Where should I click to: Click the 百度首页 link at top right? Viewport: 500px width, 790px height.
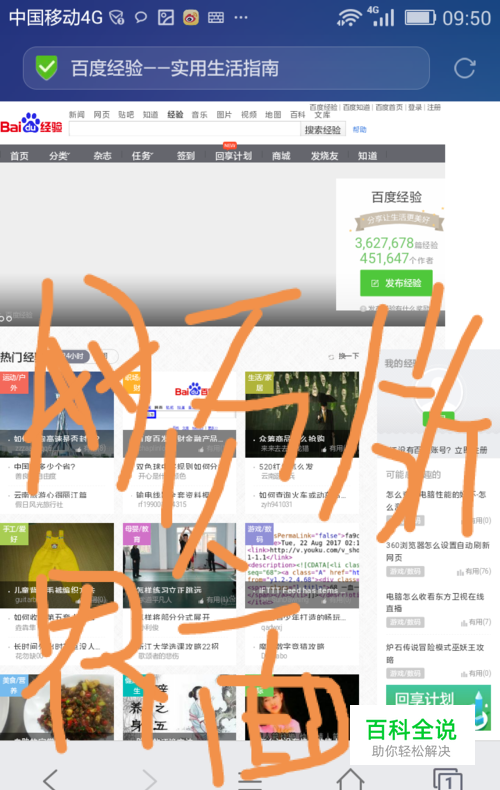(x=389, y=107)
